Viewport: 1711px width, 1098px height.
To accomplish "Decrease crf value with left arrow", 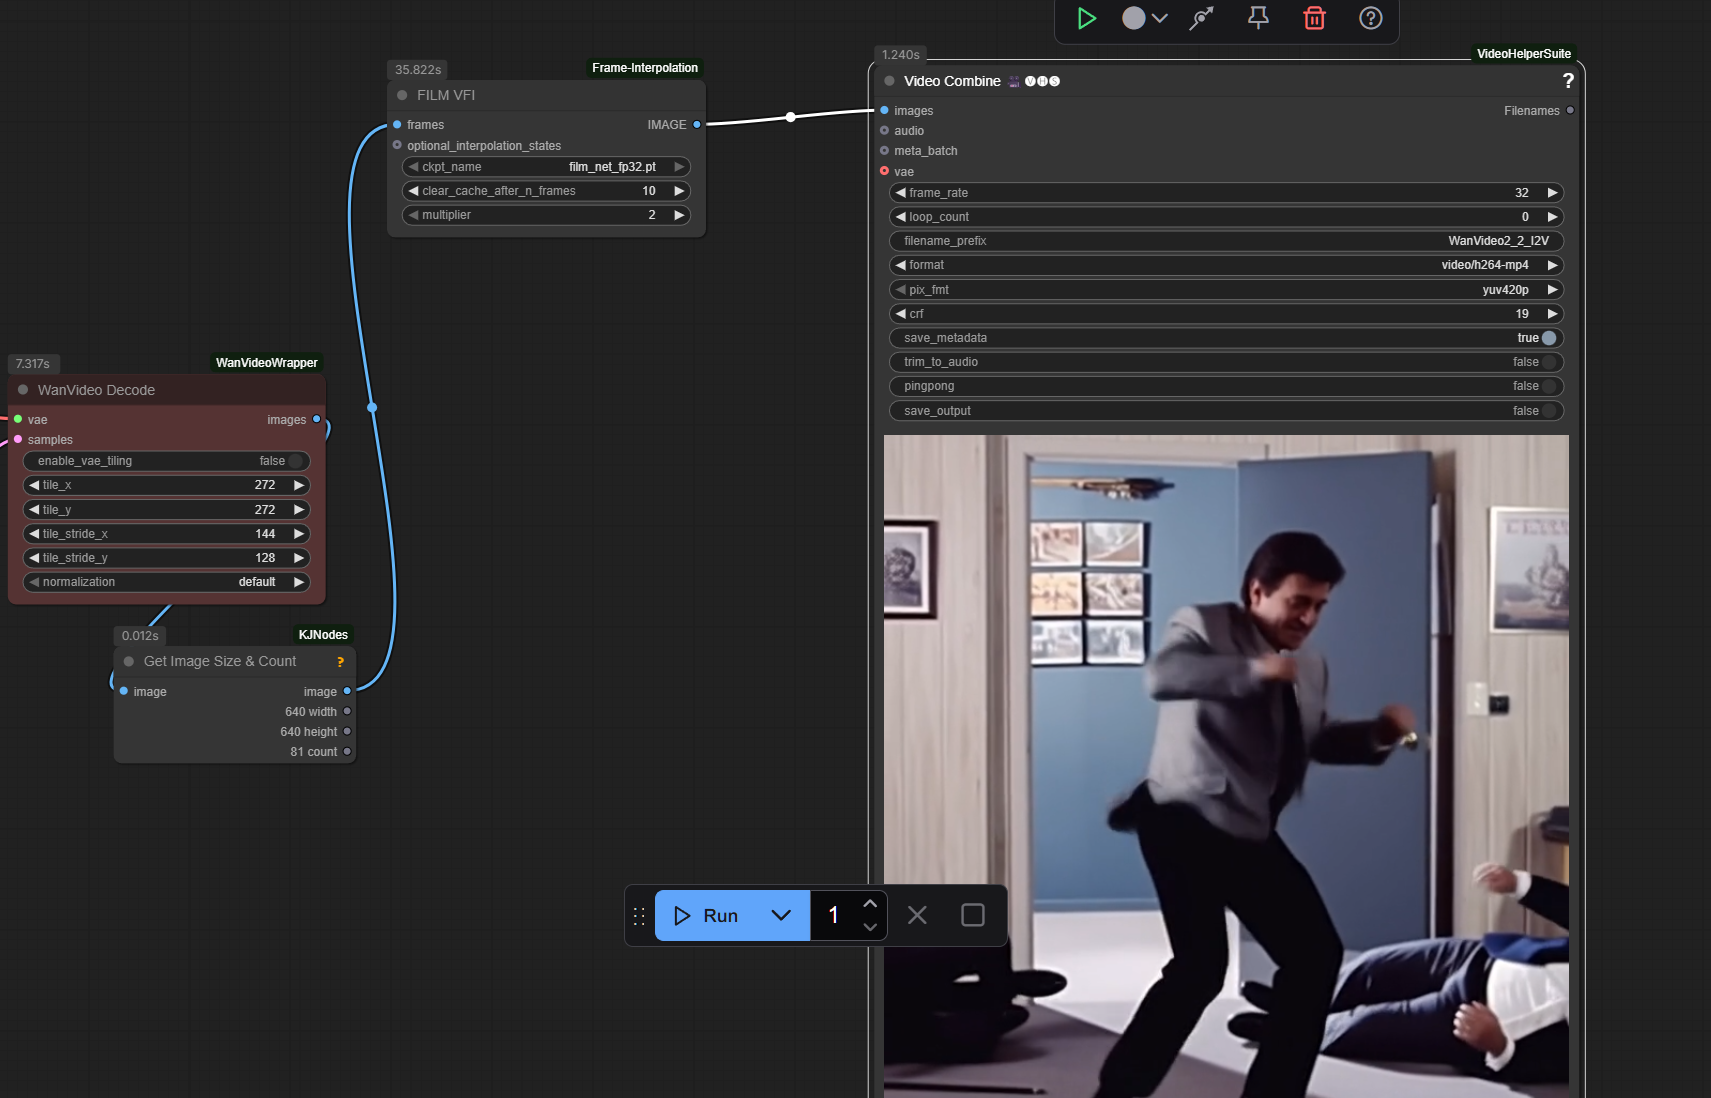I will point(900,314).
